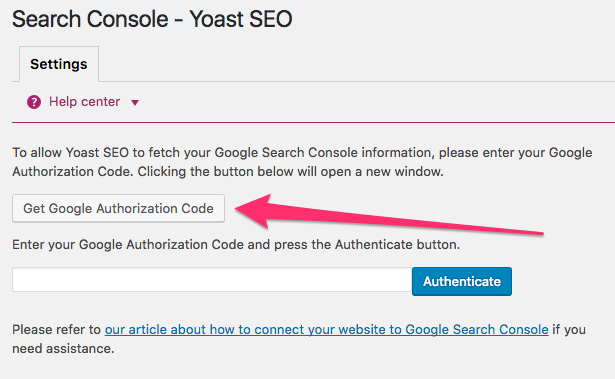Click 'Please refer to' text before the link
The height and width of the screenshot is (379, 615).
coord(56,330)
